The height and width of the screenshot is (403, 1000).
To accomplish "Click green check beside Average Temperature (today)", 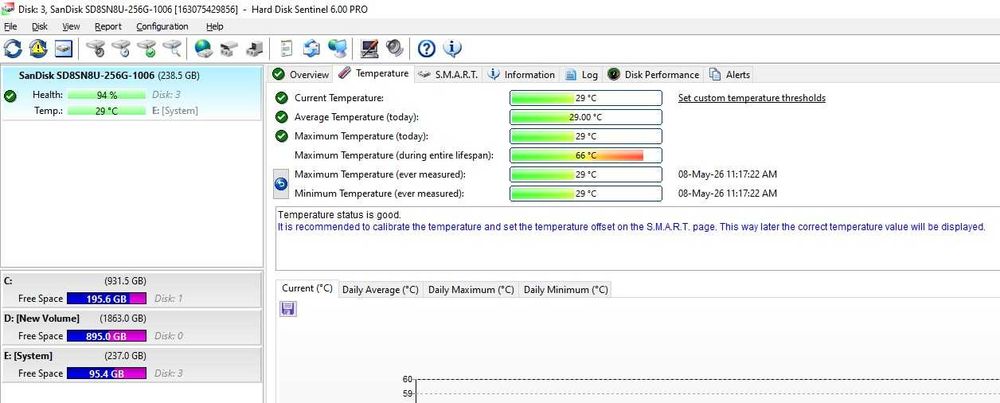I will pos(281,117).
